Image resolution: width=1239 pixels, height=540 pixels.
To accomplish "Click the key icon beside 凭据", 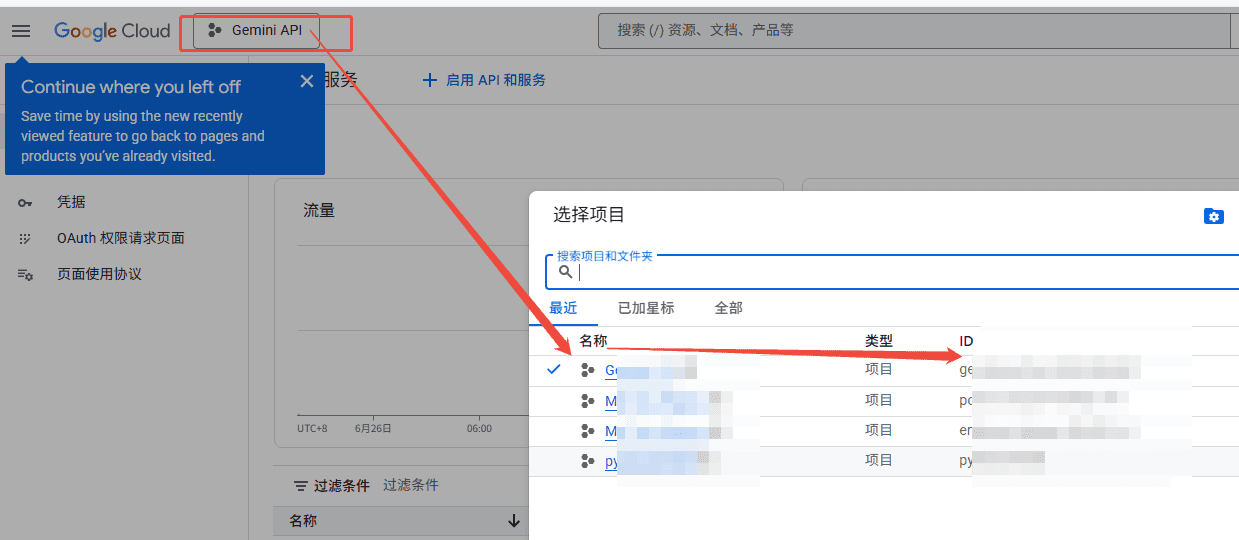I will click(25, 203).
